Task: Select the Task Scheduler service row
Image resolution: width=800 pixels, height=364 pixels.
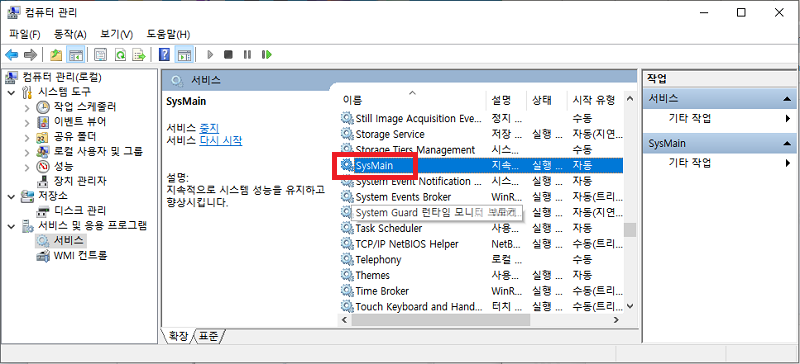Action: (481, 228)
